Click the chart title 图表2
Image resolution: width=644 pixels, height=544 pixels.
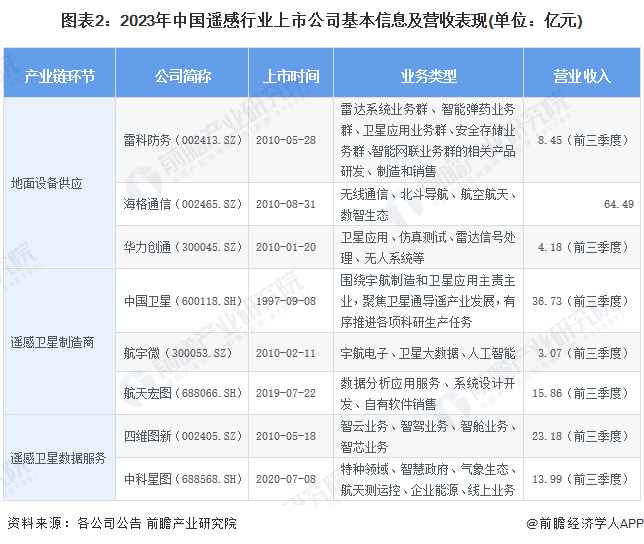pyautogui.click(x=322, y=21)
